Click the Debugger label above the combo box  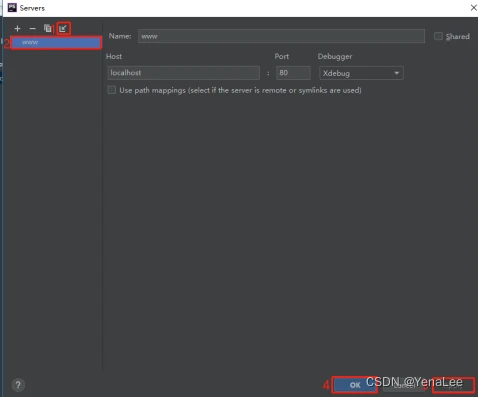(x=335, y=56)
